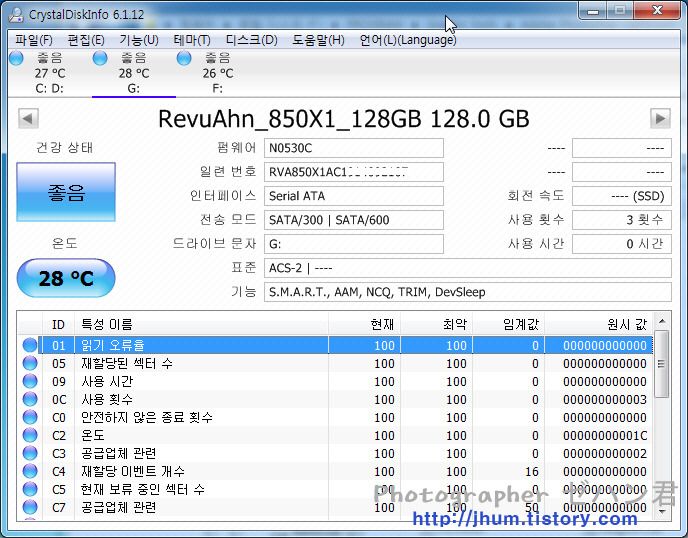Screen dimensions: 688x538
Task: Click status circle icon for attribute C3
Action: pos(30,453)
